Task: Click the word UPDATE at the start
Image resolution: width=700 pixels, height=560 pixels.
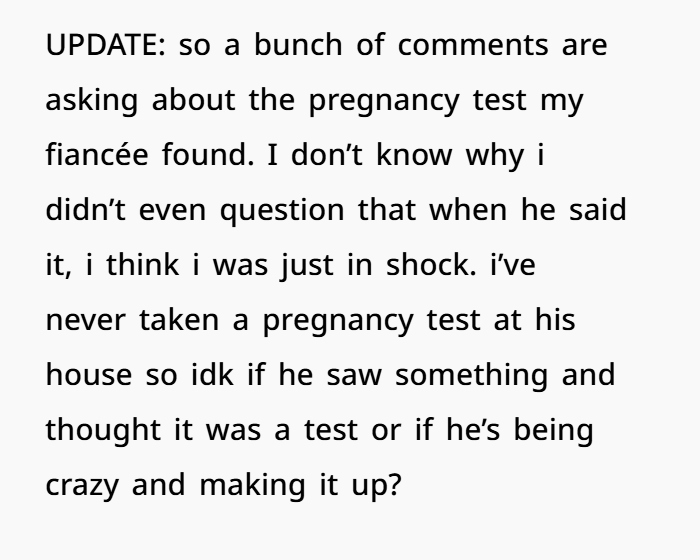Action: pyautogui.click(x=101, y=47)
